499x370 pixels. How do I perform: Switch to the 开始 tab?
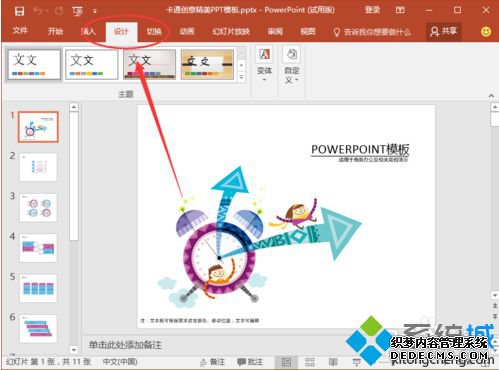(x=55, y=31)
